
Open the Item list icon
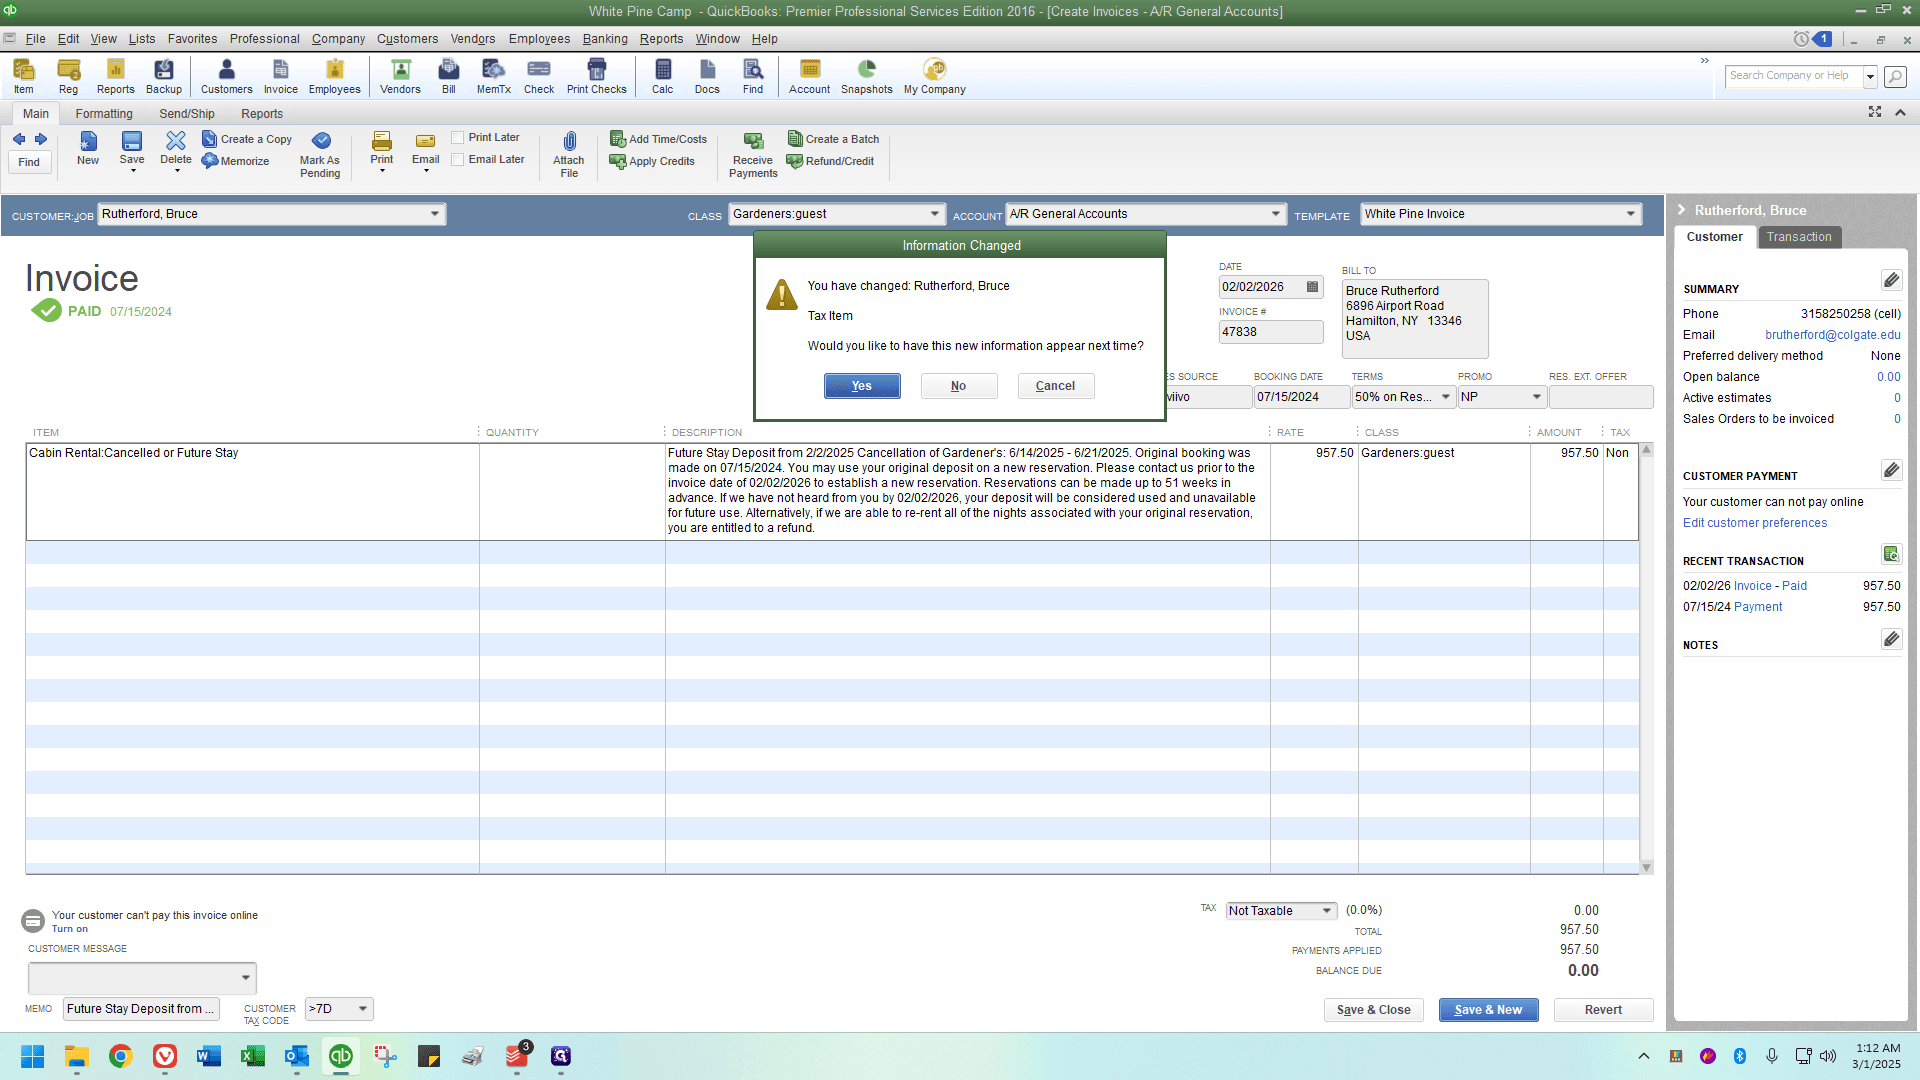pos(23,76)
